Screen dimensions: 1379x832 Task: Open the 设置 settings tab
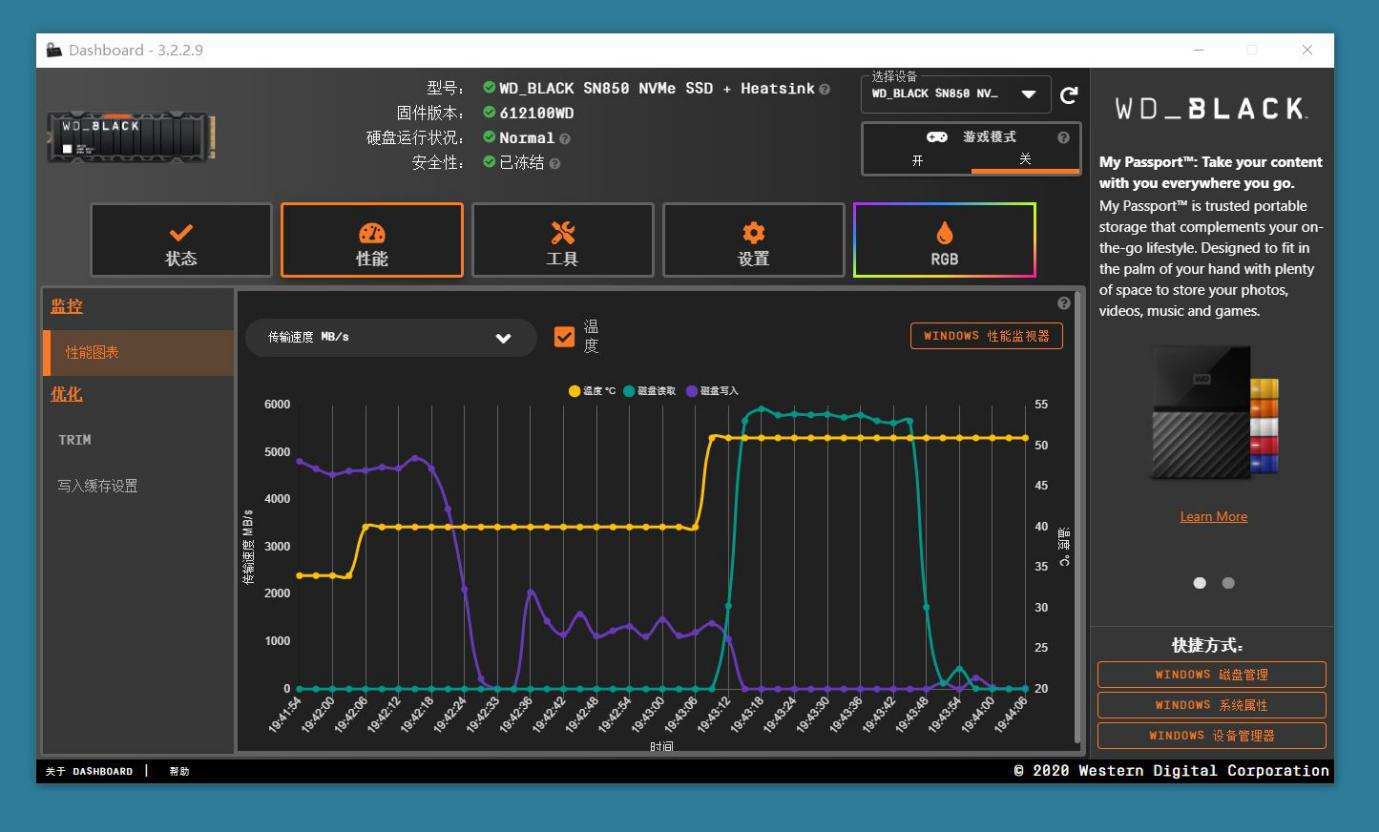coord(753,241)
